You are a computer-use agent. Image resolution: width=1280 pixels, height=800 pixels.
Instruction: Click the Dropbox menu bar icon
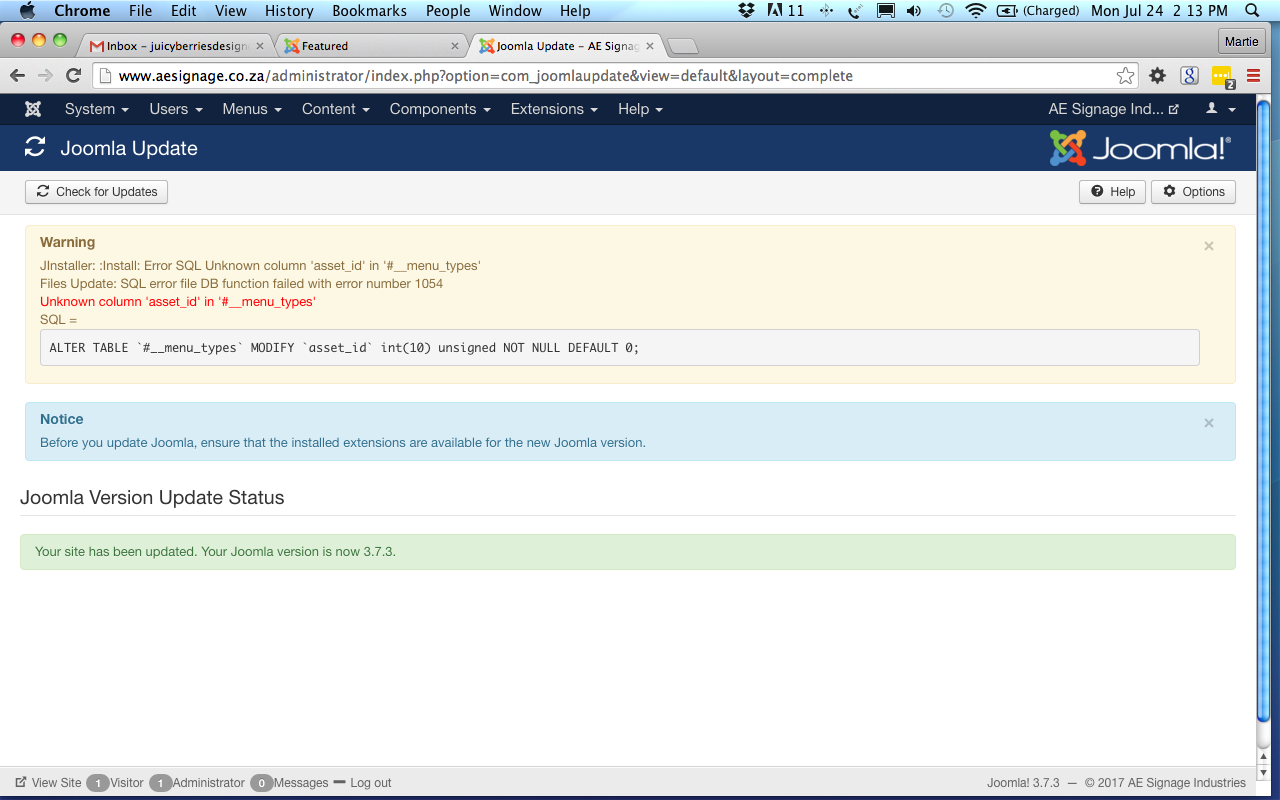(x=747, y=11)
